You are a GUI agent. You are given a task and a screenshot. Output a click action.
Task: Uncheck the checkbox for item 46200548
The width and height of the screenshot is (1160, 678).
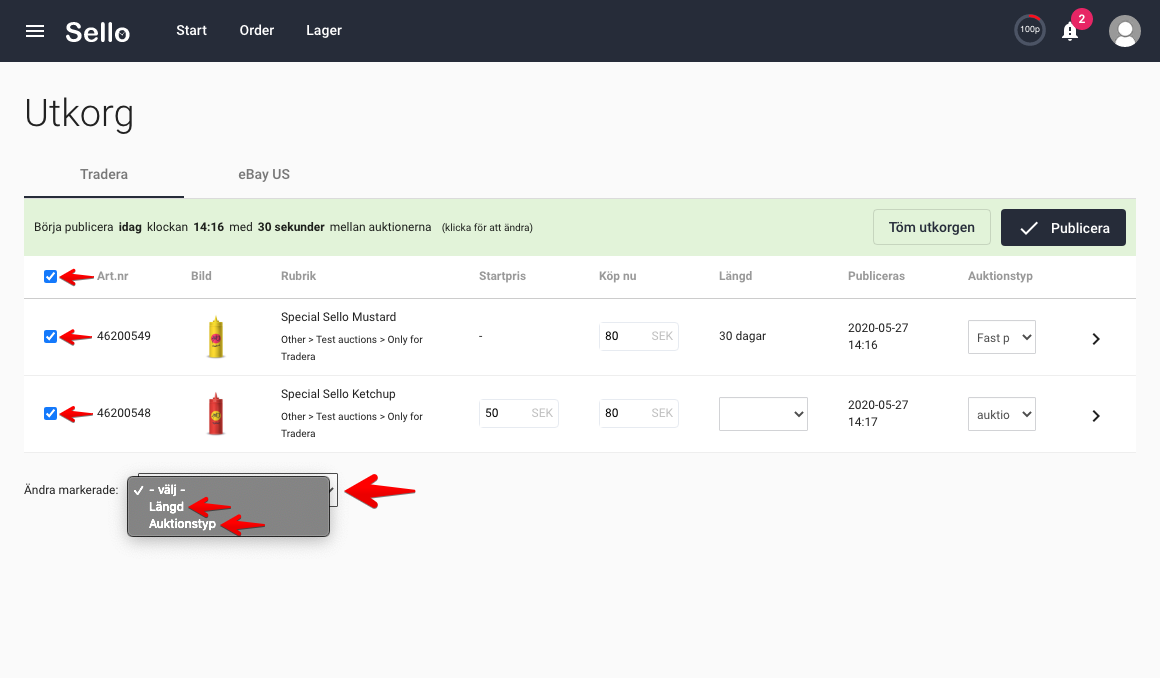click(x=50, y=413)
